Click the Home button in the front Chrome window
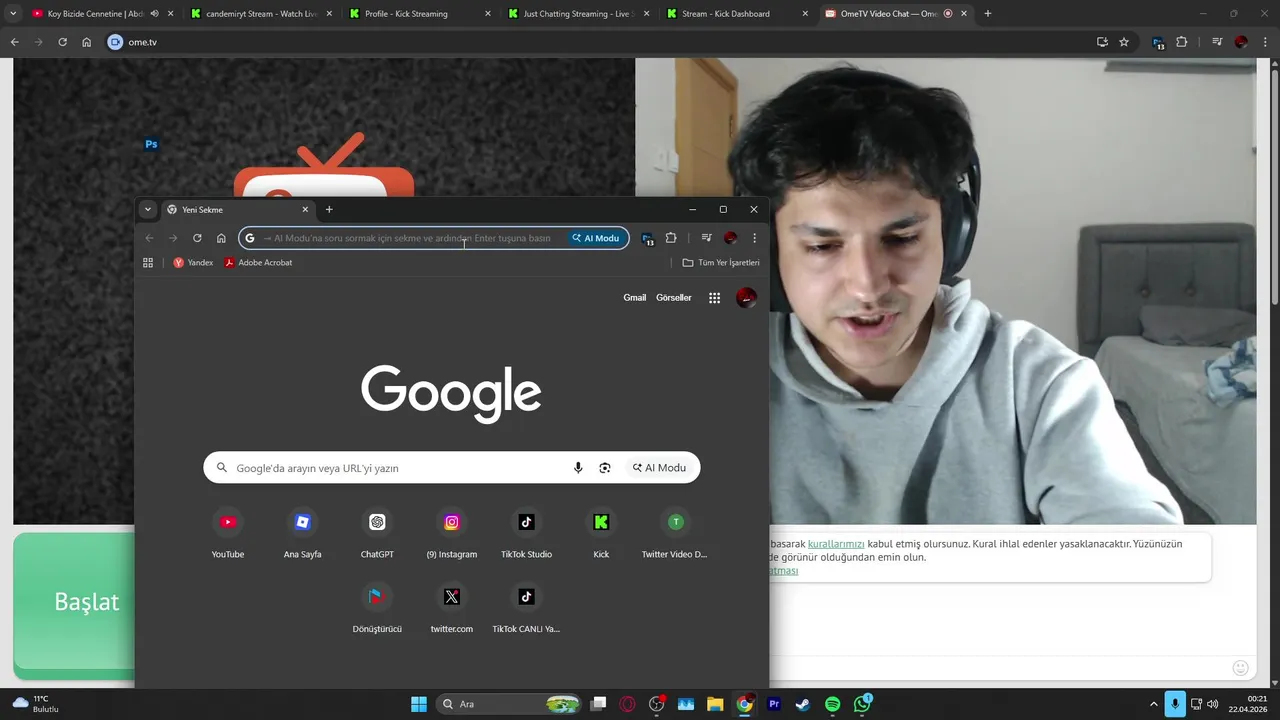Viewport: 1280px width, 720px height. [x=221, y=238]
